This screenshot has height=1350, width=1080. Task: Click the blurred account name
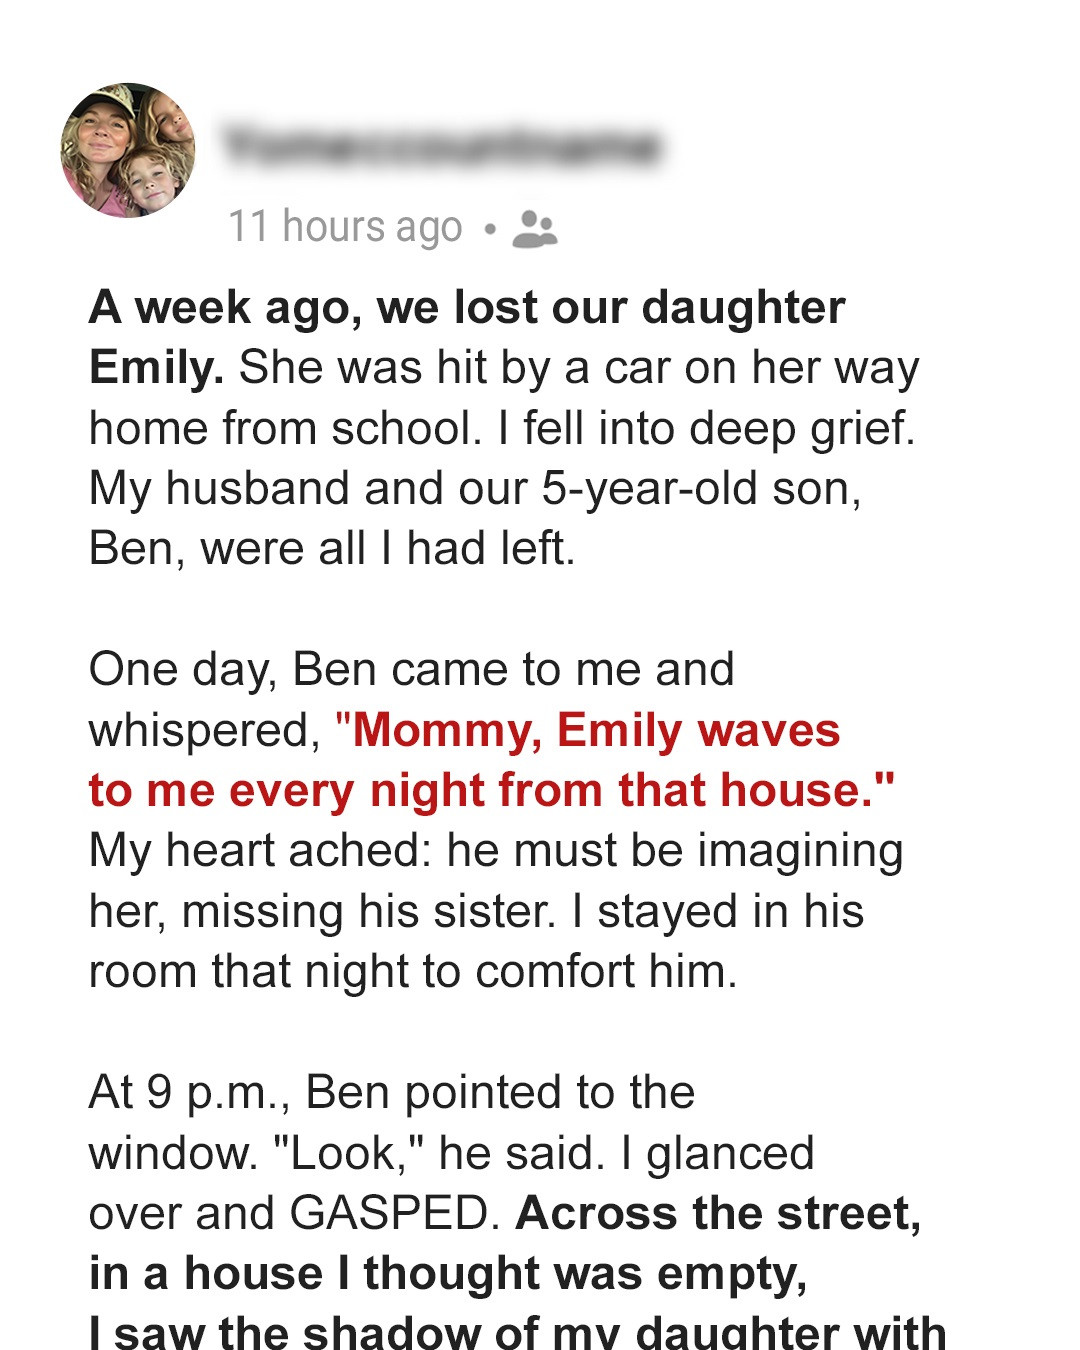click(x=440, y=146)
